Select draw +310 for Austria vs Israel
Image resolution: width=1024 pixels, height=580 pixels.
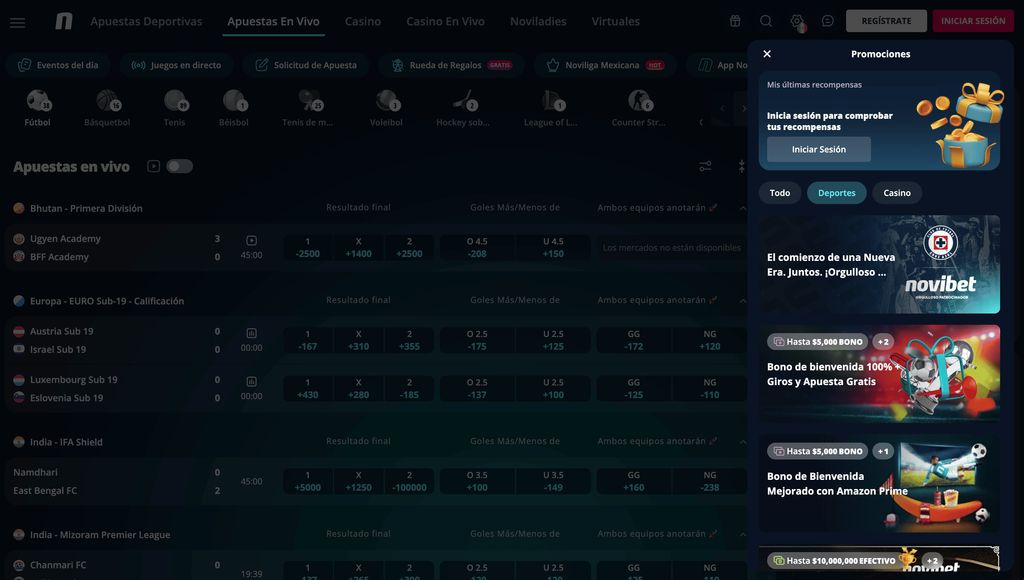pyautogui.click(x=359, y=340)
